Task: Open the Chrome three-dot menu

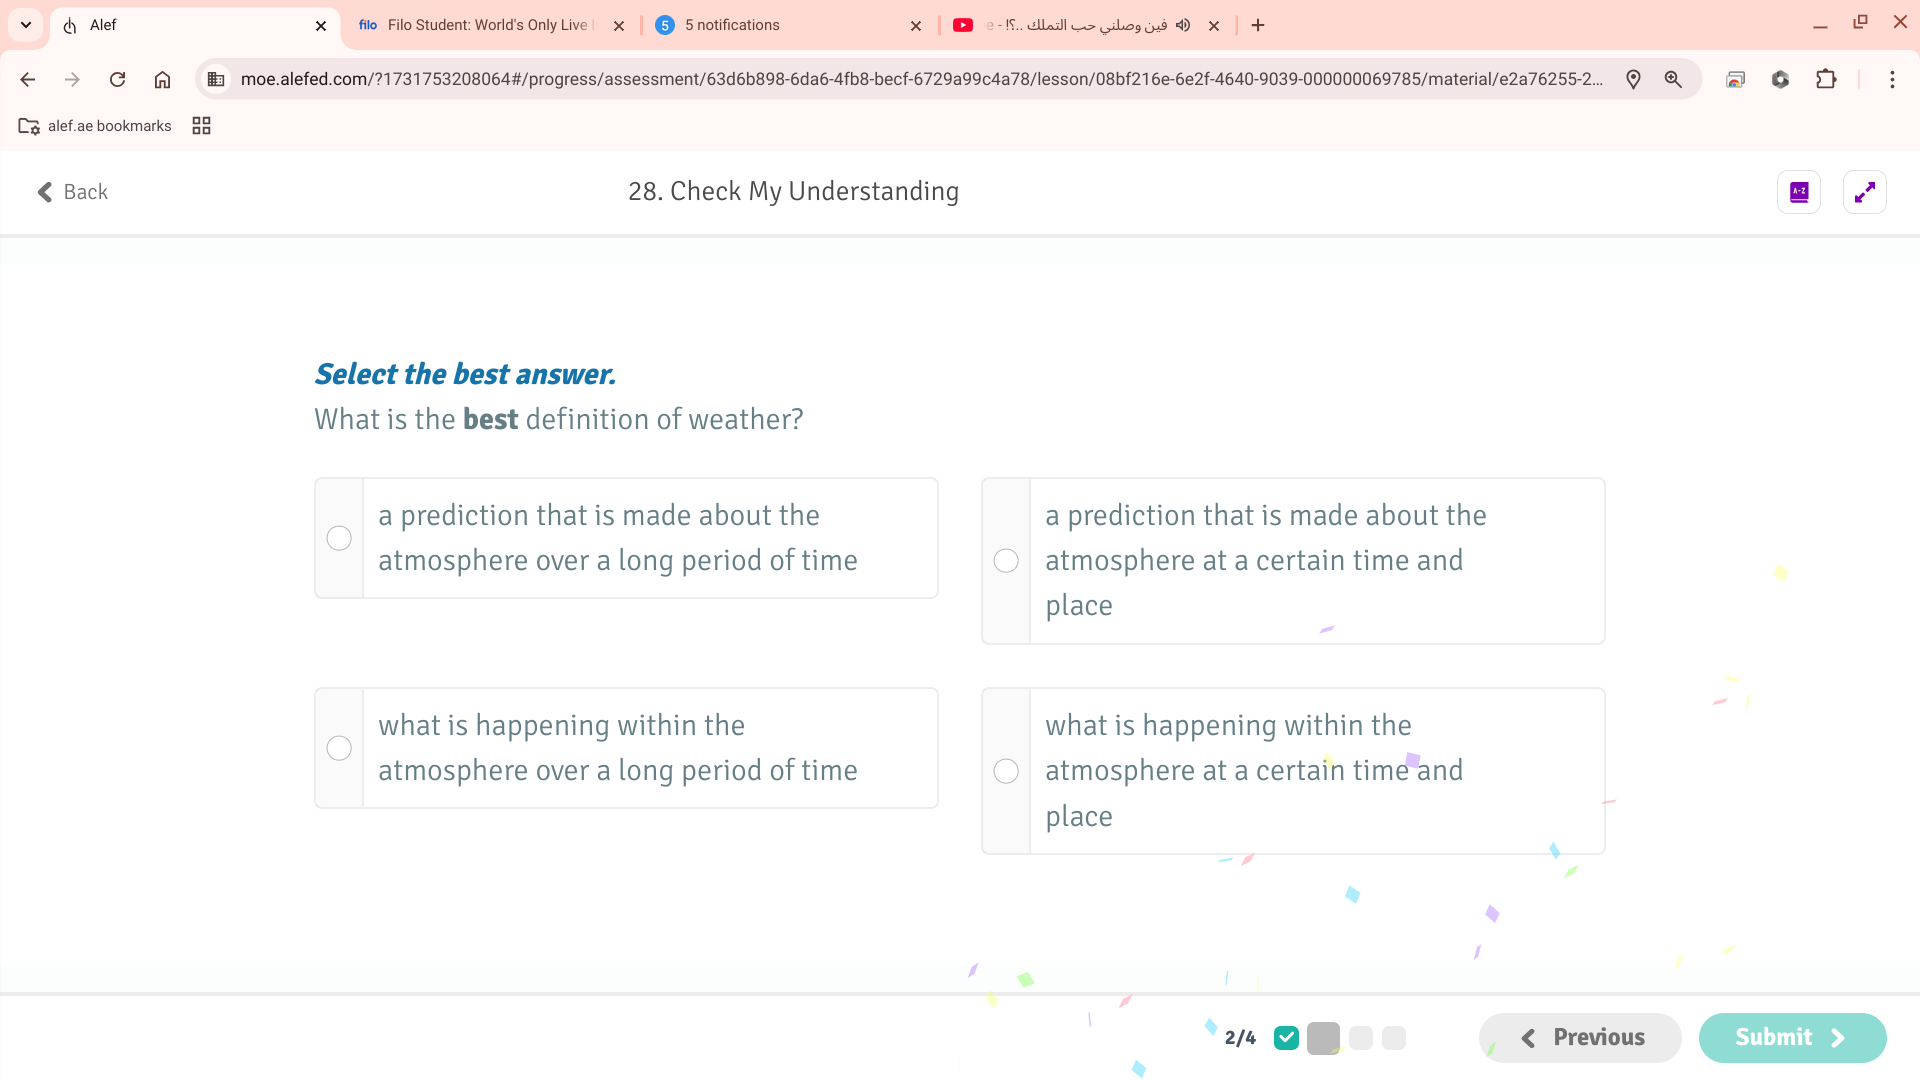Action: tap(1893, 79)
